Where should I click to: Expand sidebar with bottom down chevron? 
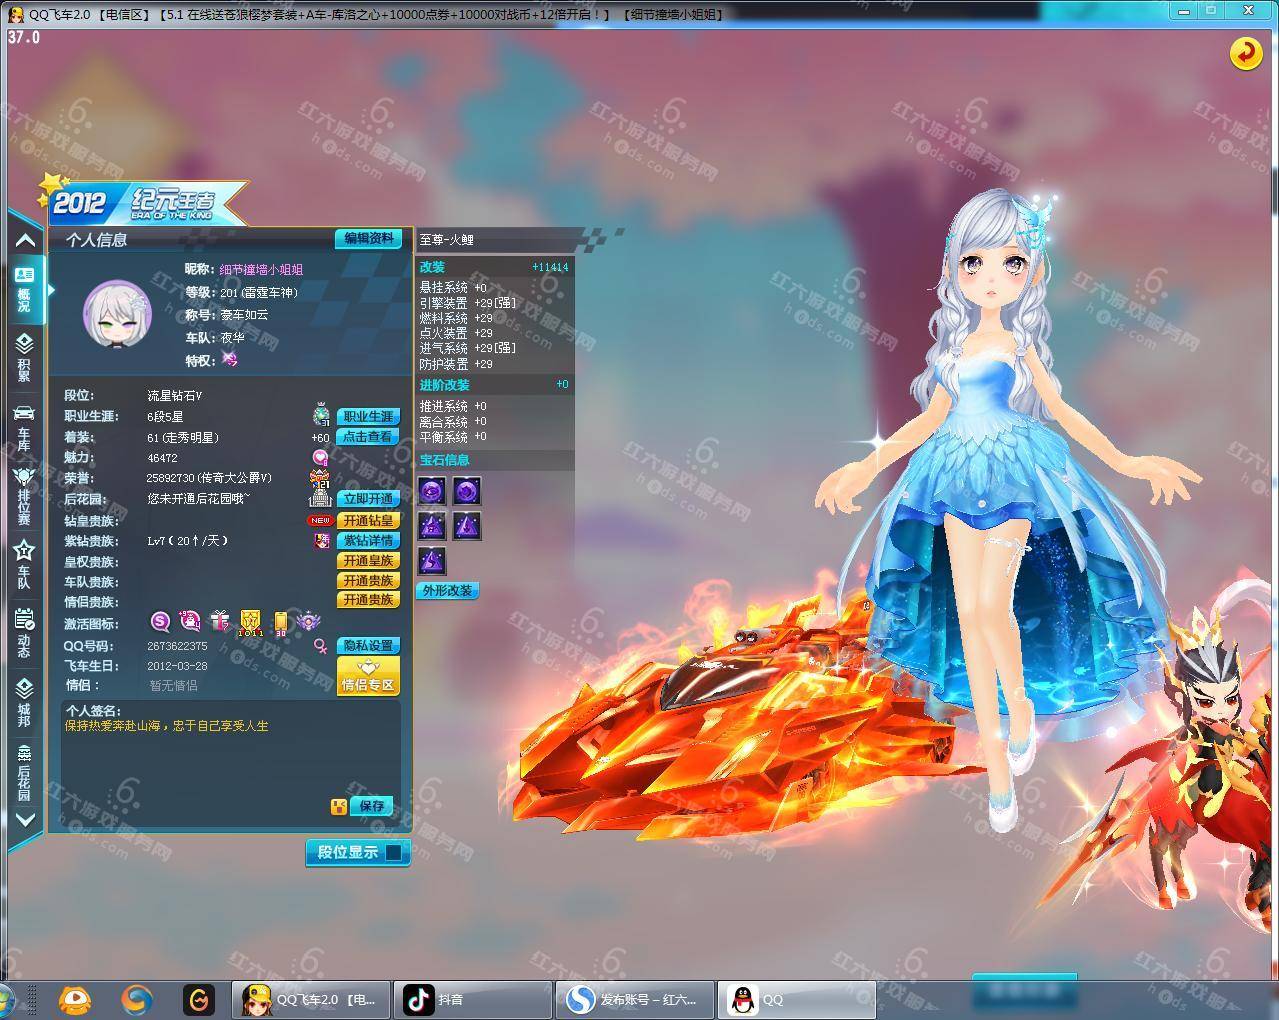pos(25,820)
